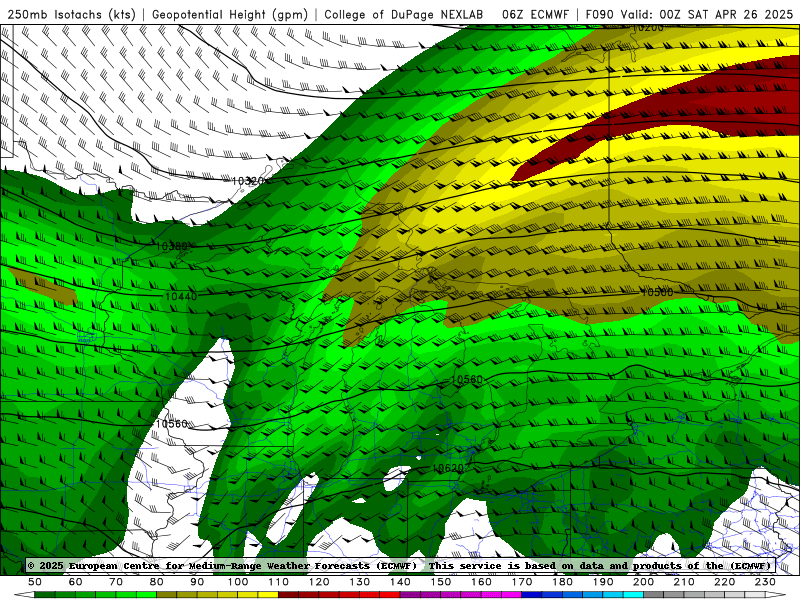The width and height of the screenshot is (800, 600).
Task: Pick the dark red swatch right of the 110 label
Action: pyautogui.click(x=288, y=595)
